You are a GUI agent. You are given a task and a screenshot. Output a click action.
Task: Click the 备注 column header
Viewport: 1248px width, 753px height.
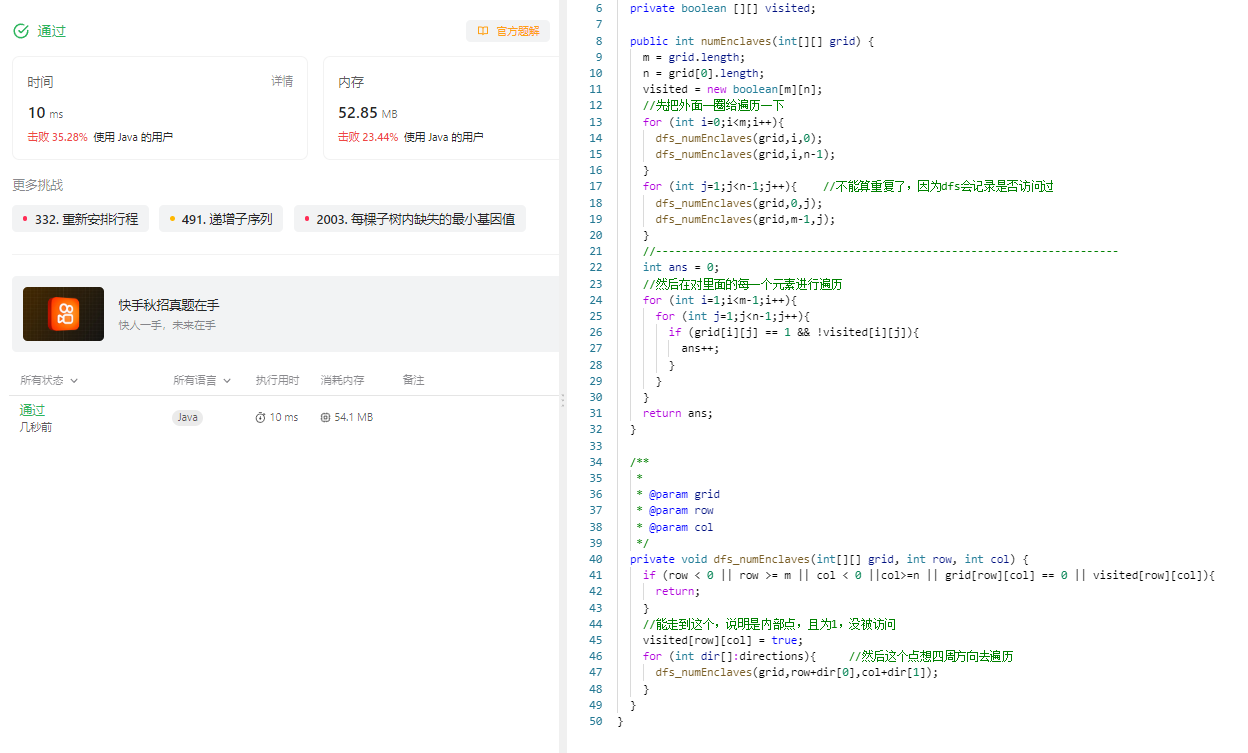[x=413, y=380]
